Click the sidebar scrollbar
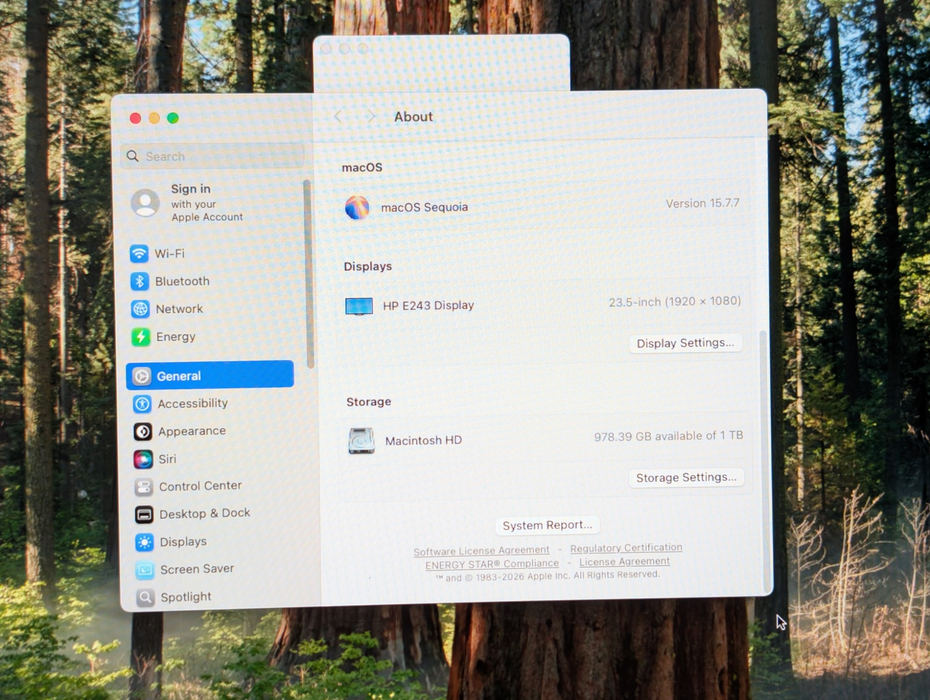930x700 pixels. (308, 274)
